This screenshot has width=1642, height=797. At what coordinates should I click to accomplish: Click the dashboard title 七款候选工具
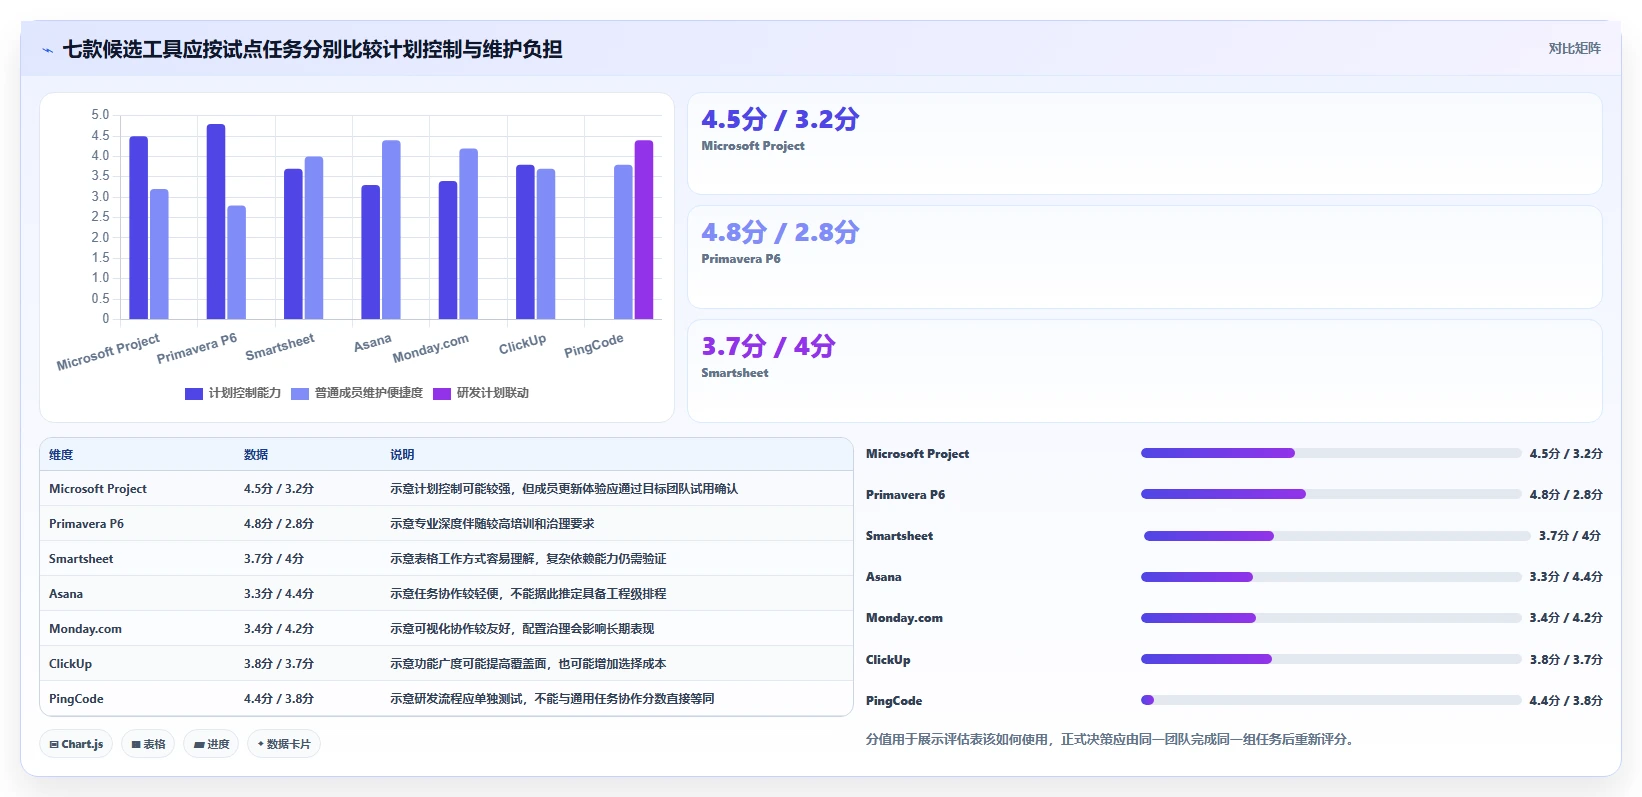tap(313, 49)
